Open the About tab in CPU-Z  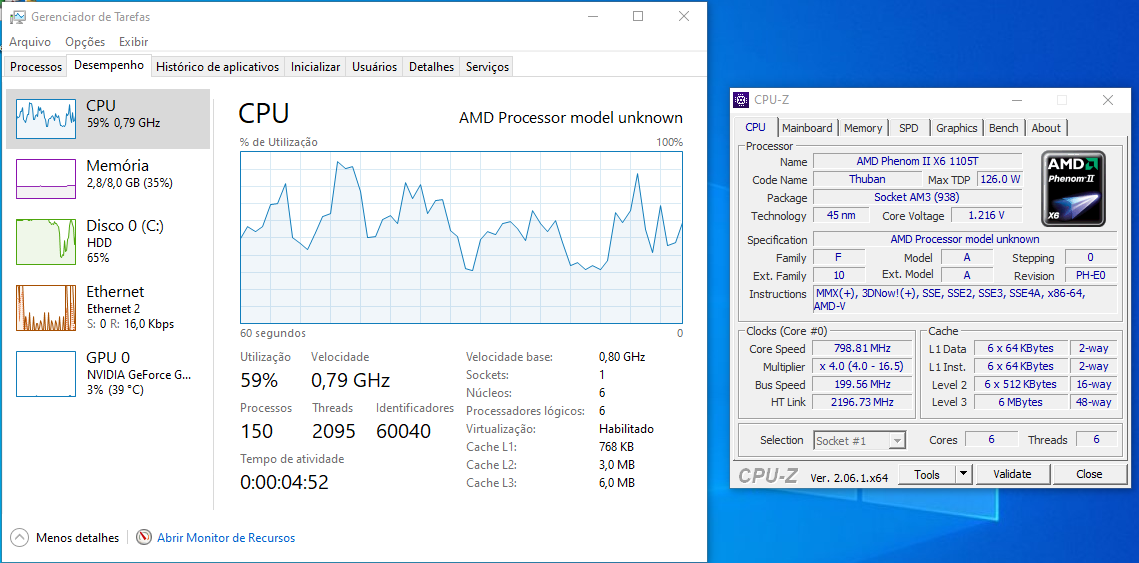(1046, 128)
